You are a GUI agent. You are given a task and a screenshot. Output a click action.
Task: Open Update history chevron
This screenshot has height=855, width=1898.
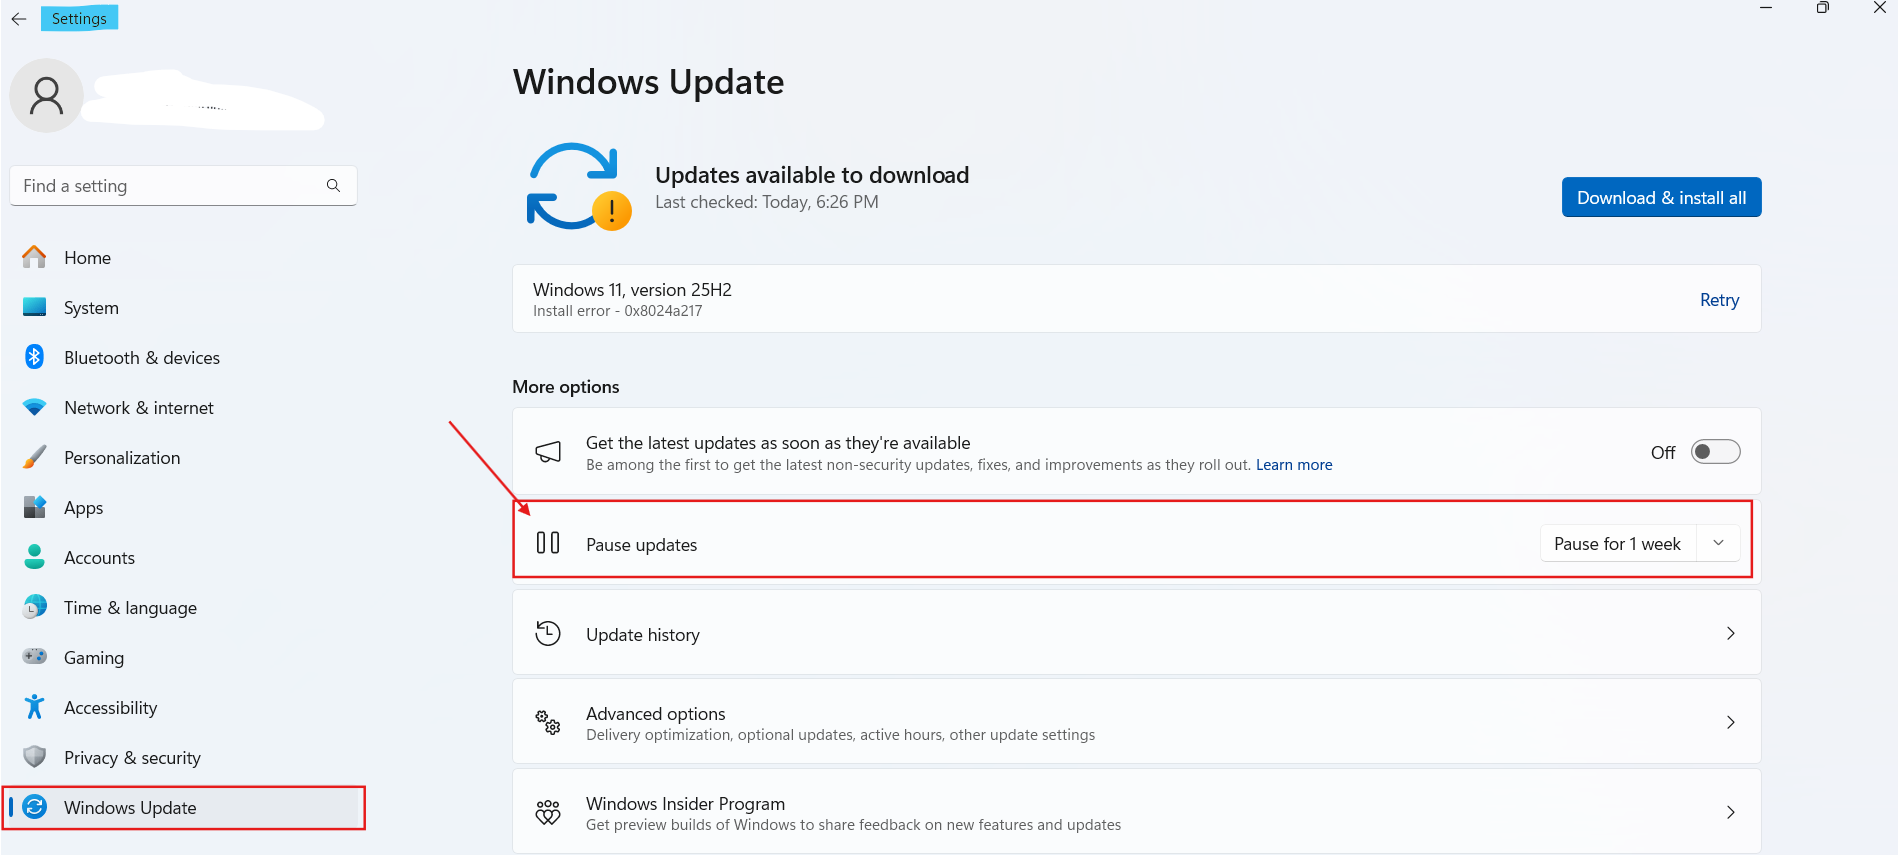(1731, 633)
